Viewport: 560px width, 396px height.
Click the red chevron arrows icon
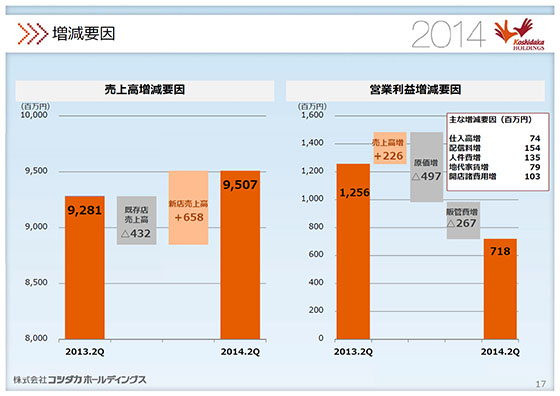point(32,34)
